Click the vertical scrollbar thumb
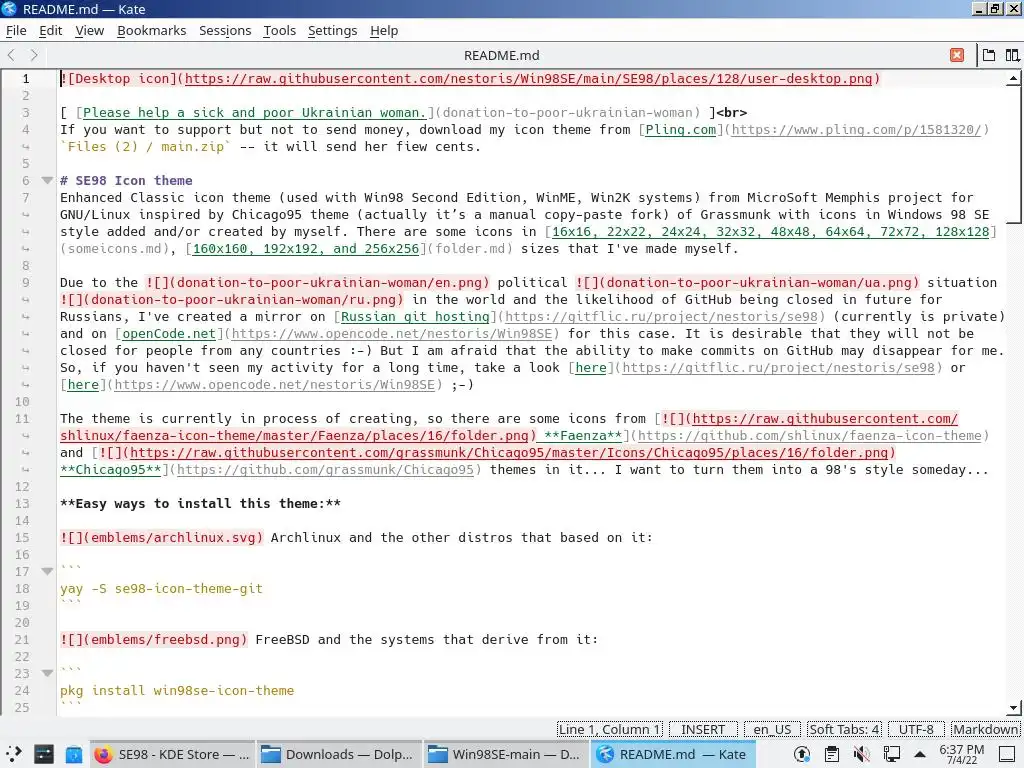This screenshot has width=1024, height=768. 1014,155
